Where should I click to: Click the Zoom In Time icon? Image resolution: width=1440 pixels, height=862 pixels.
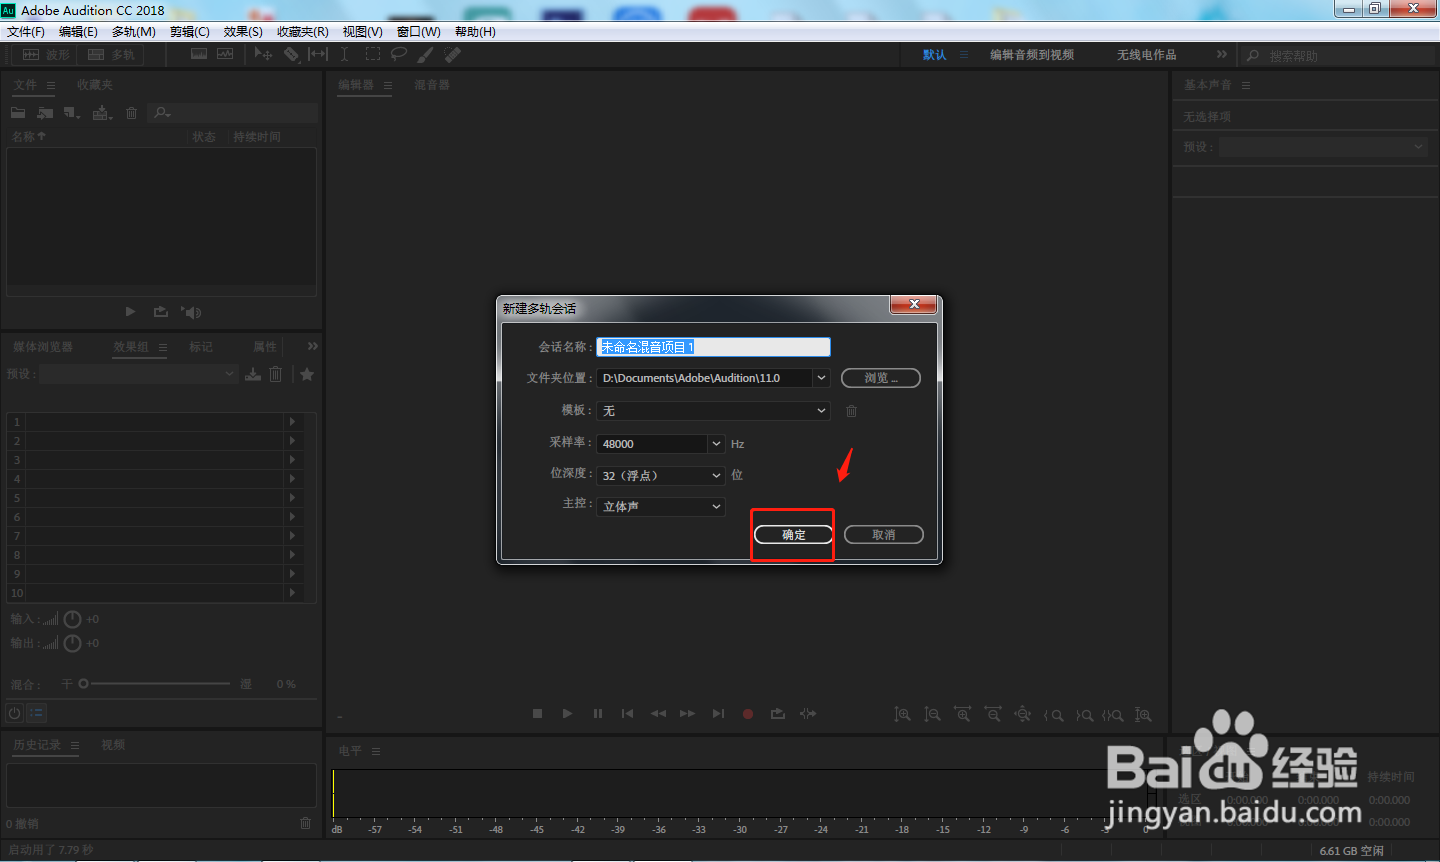tap(962, 714)
